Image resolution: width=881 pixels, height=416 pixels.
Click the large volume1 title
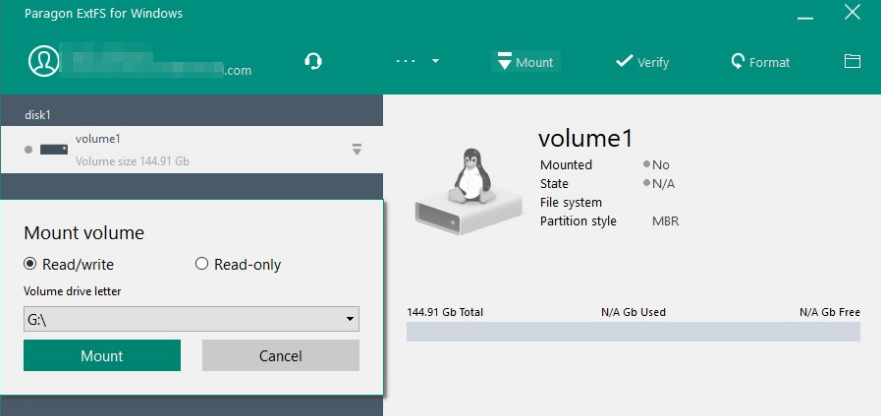tap(585, 138)
